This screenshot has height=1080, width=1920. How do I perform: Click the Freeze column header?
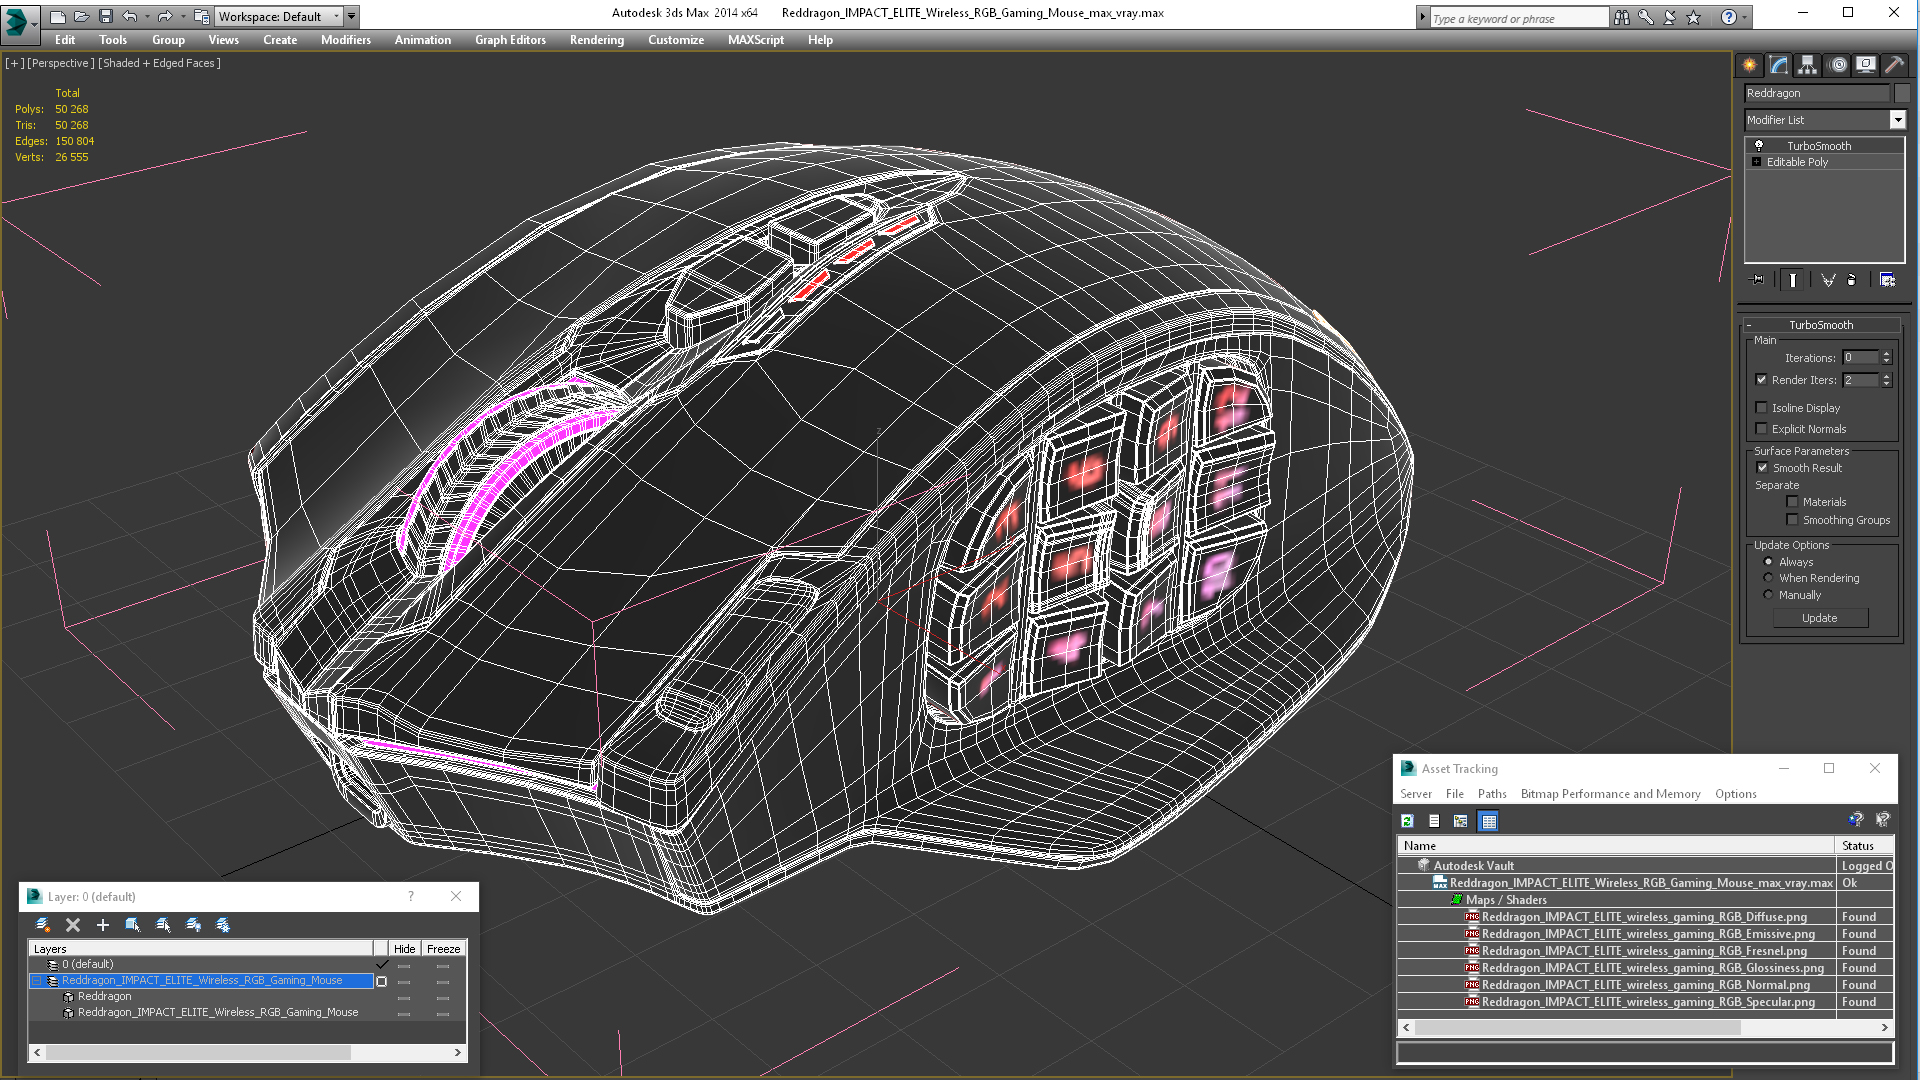pos(443,949)
